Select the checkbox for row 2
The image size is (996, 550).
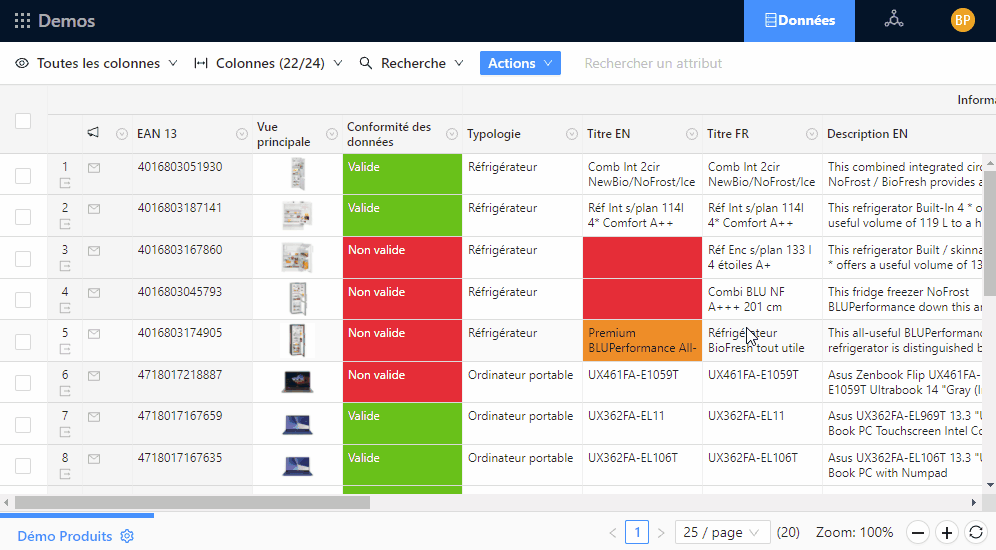[23, 217]
